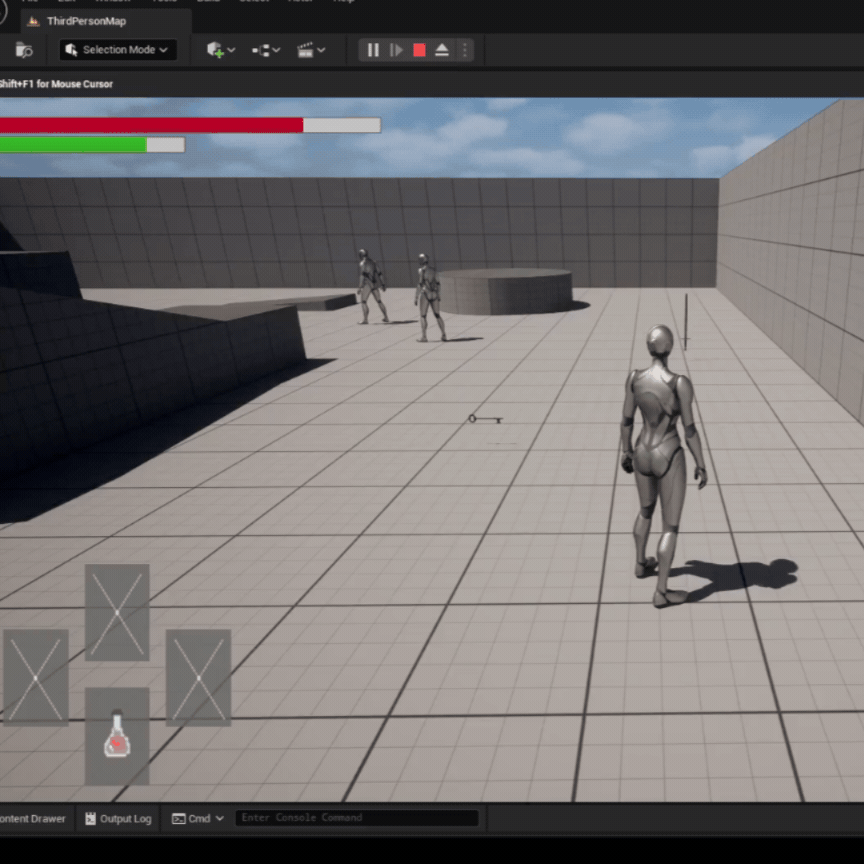864x864 pixels.
Task: Click the red health bar
Action: click(190, 125)
